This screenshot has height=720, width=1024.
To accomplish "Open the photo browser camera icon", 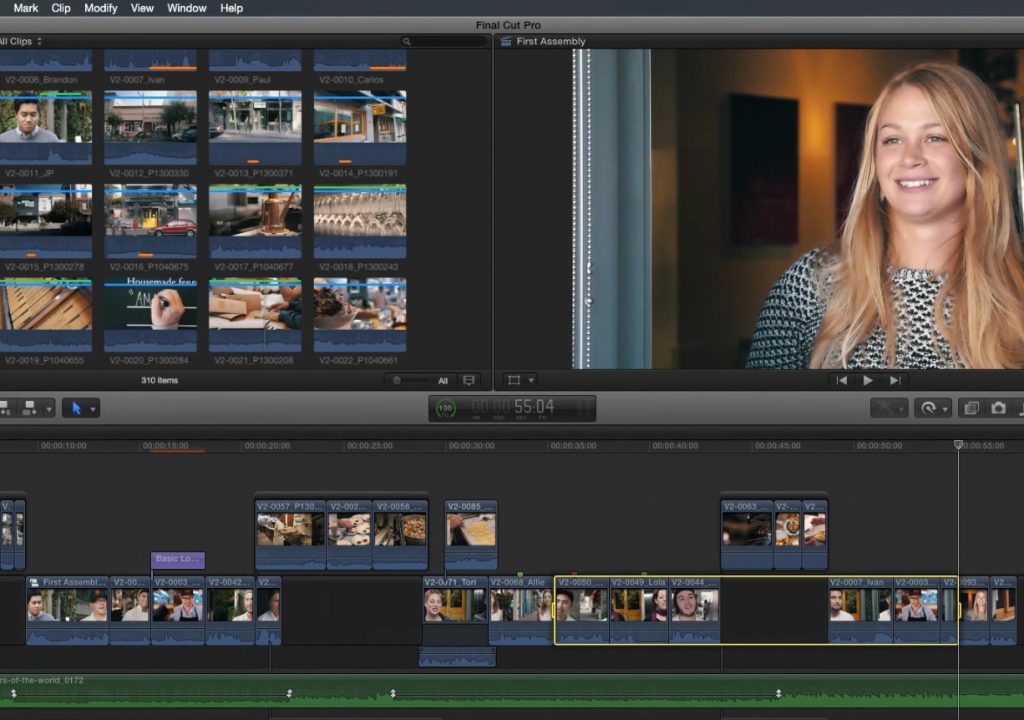I will [x=998, y=408].
